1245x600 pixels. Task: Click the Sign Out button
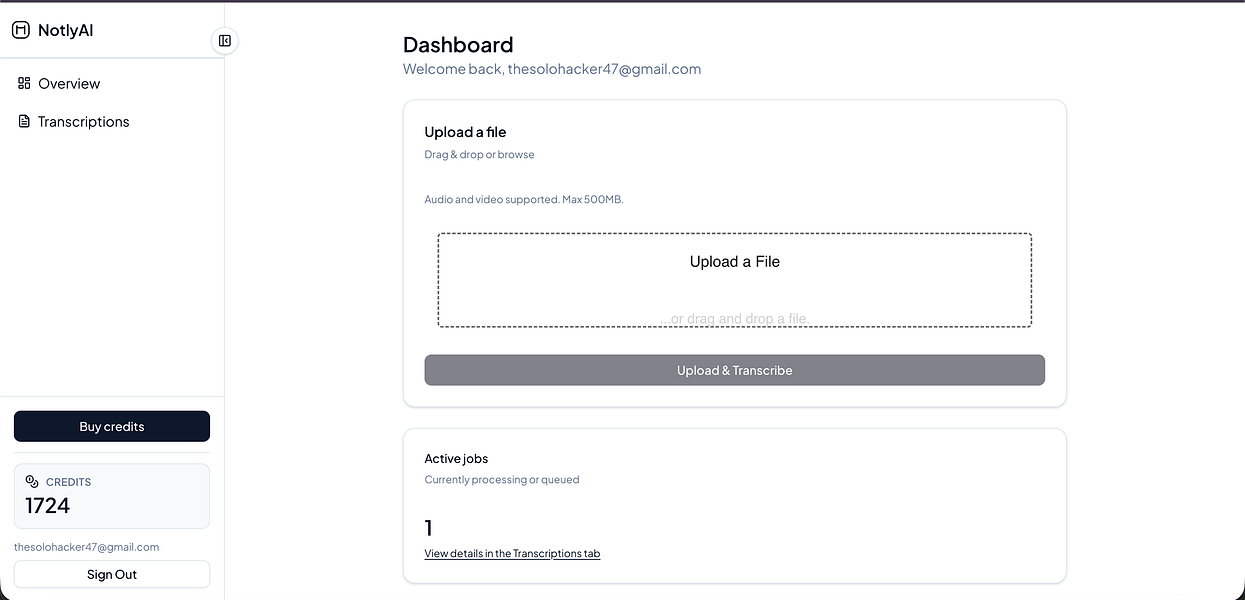coord(112,574)
